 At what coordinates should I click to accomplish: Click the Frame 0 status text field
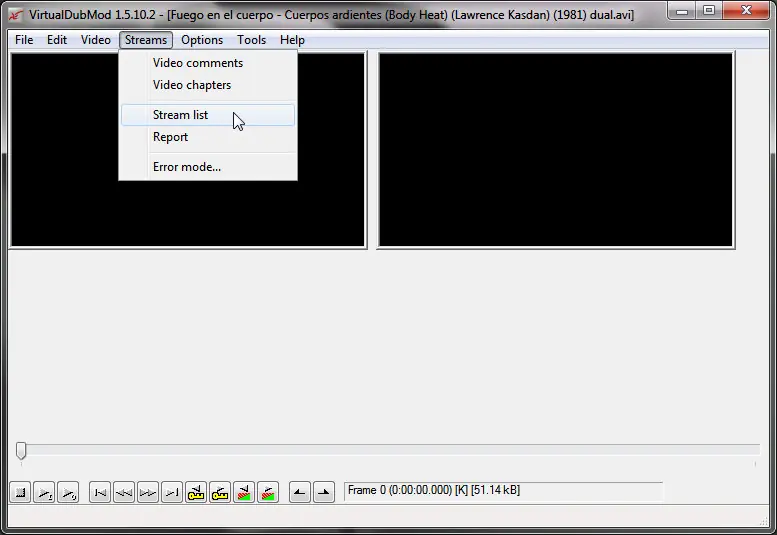(503, 491)
